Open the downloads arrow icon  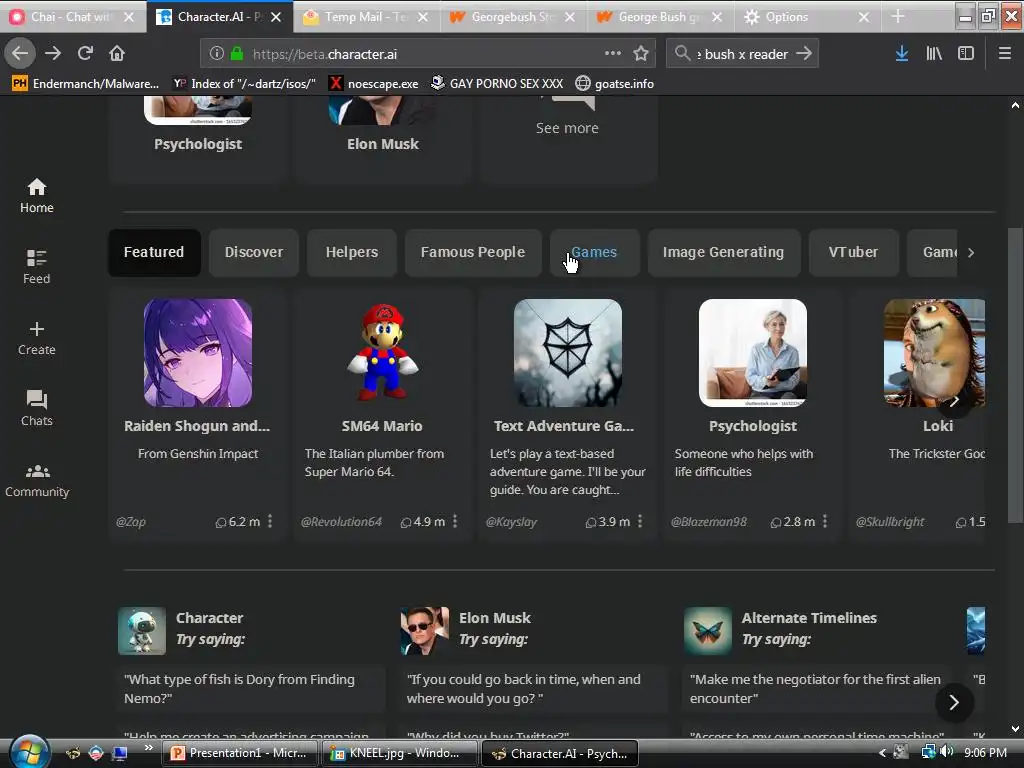click(x=902, y=54)
